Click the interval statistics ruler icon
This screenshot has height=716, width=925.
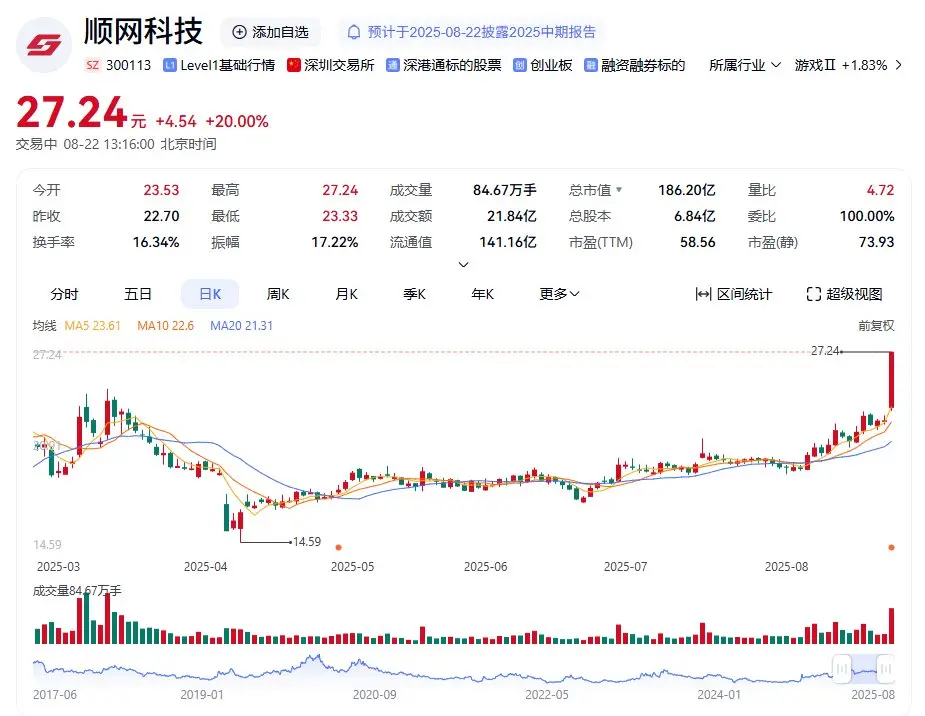[x=703, y=294]
